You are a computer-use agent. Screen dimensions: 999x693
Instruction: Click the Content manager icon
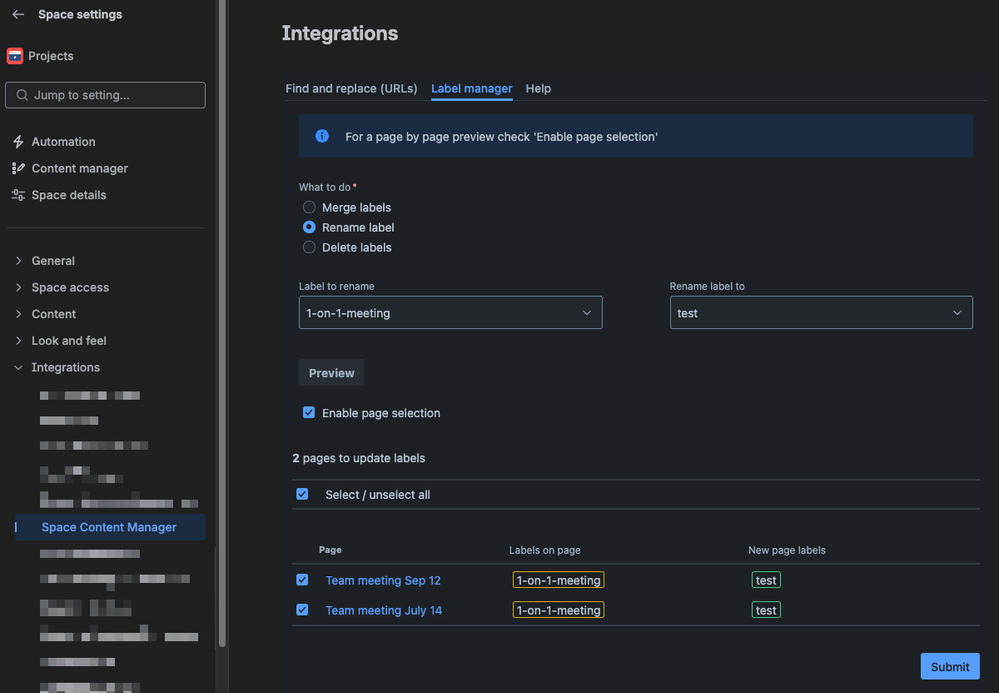(x=18, y=169)
